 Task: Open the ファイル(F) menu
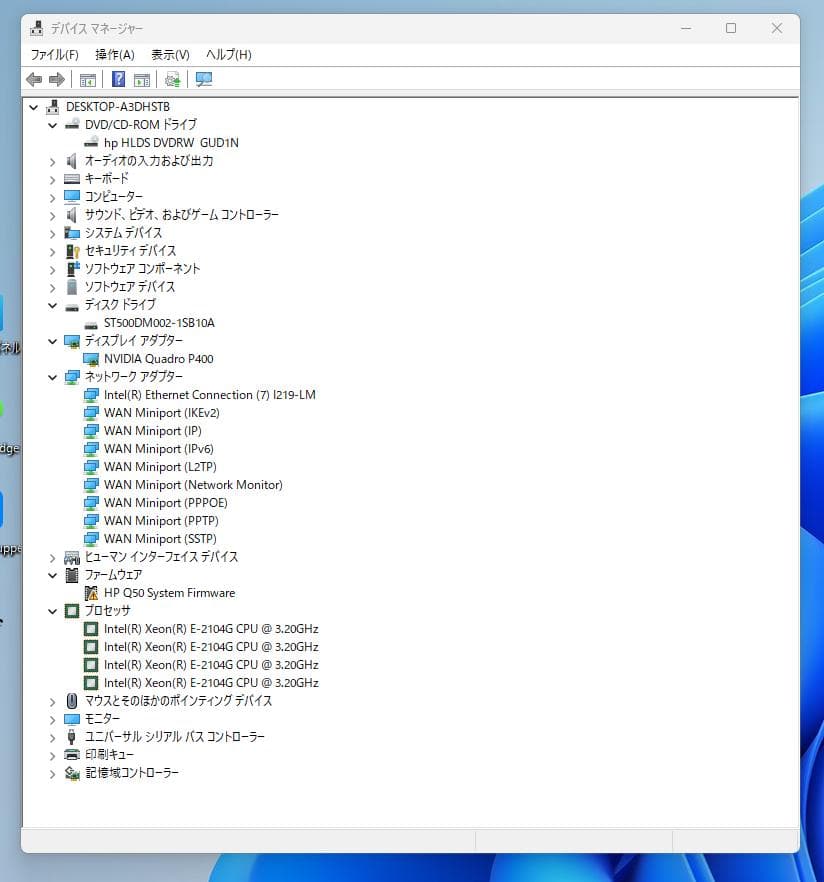click(55, 55)
